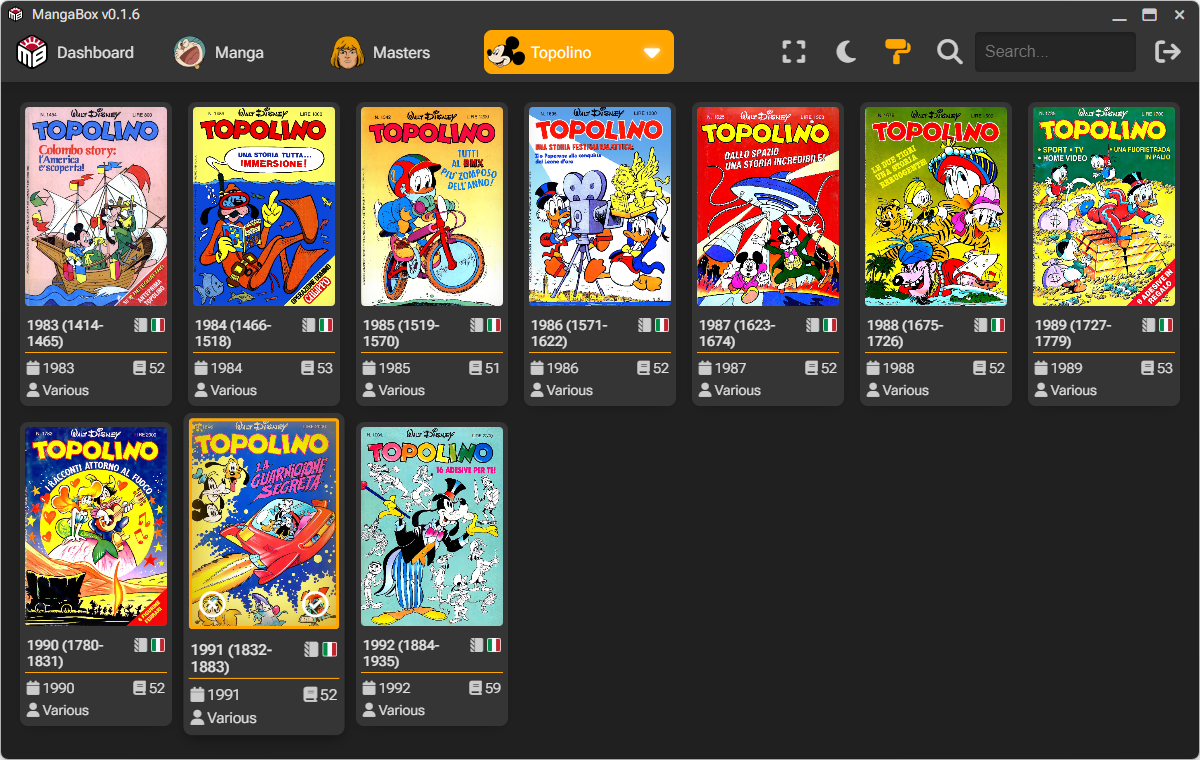The height and width of the screenshot is (760, 1200).
Task: Click the logout exit icon
Action: 1167,52
